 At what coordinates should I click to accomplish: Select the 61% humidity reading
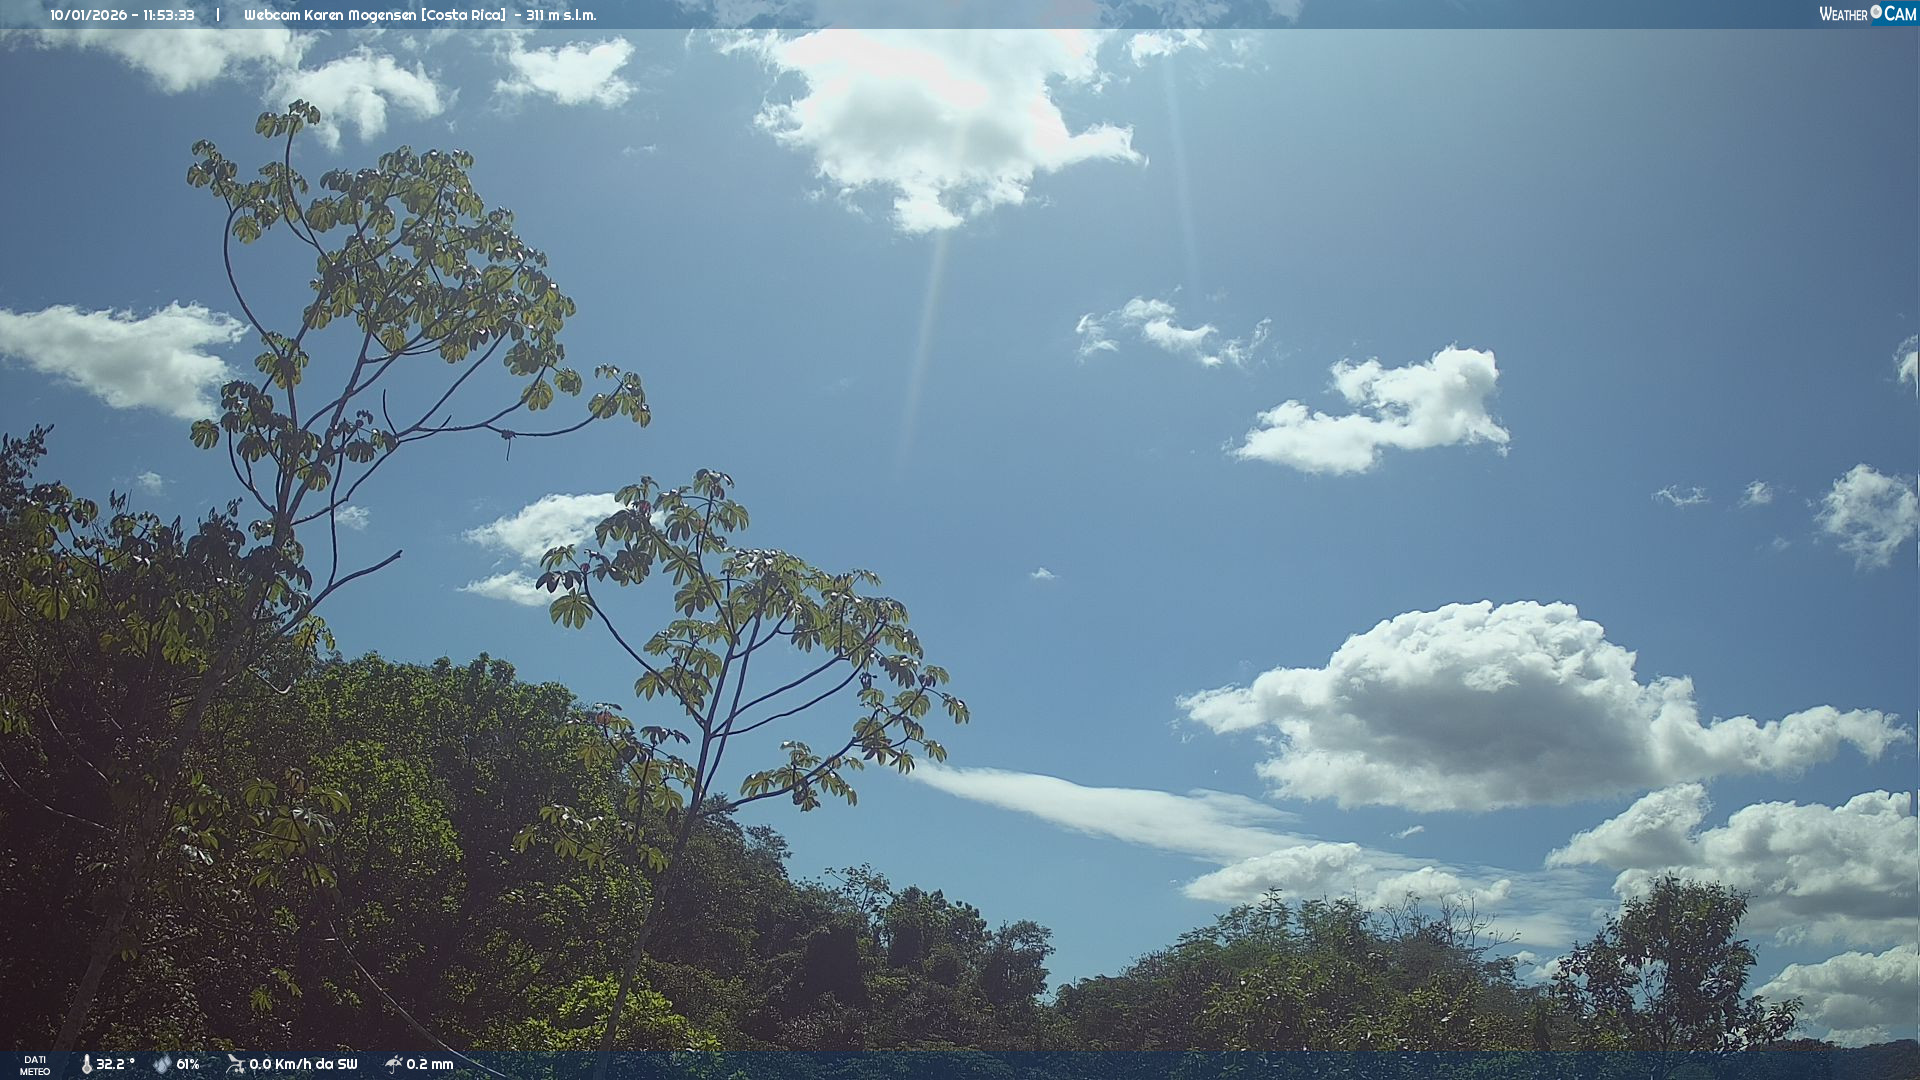188,1064
